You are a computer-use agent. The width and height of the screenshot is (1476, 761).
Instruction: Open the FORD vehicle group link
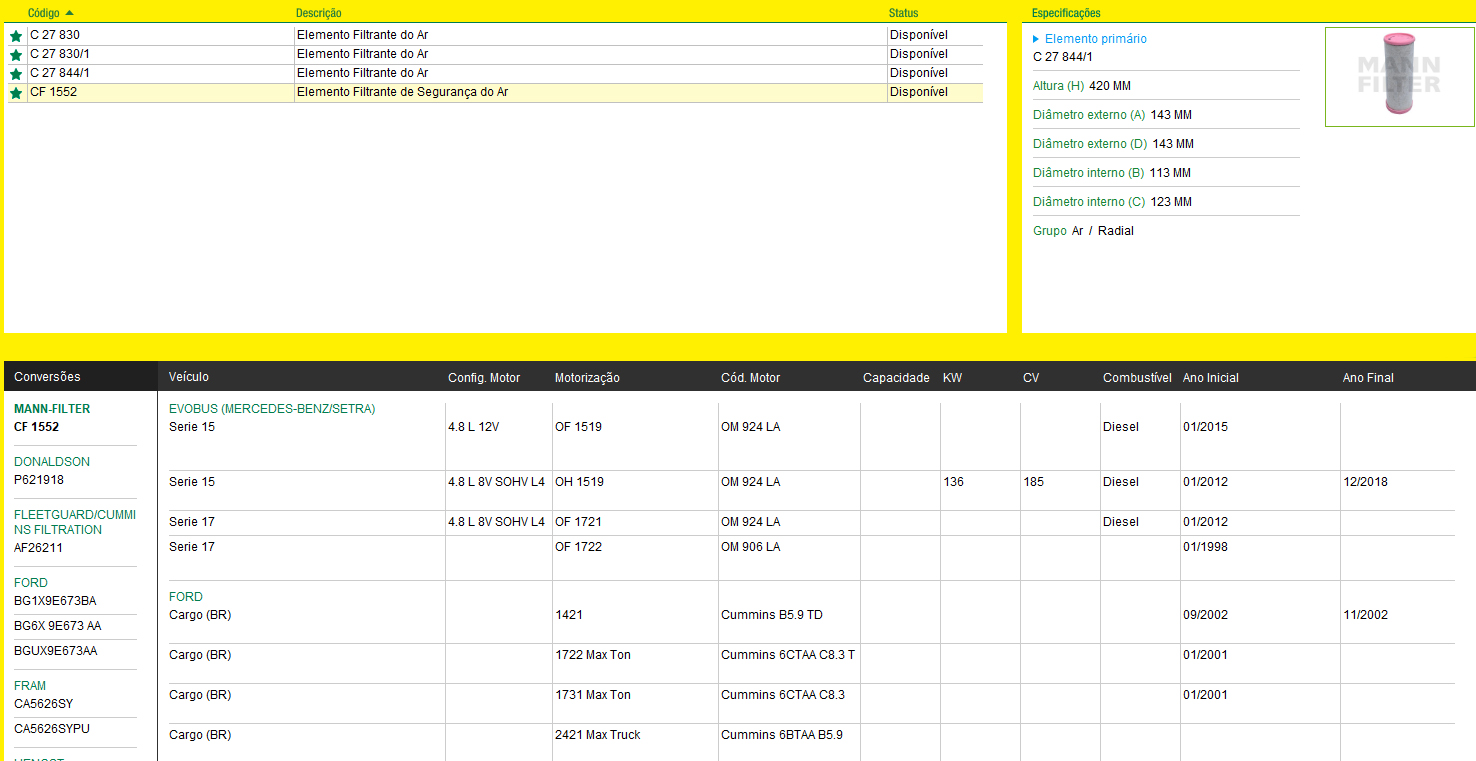tap(186, 597)
